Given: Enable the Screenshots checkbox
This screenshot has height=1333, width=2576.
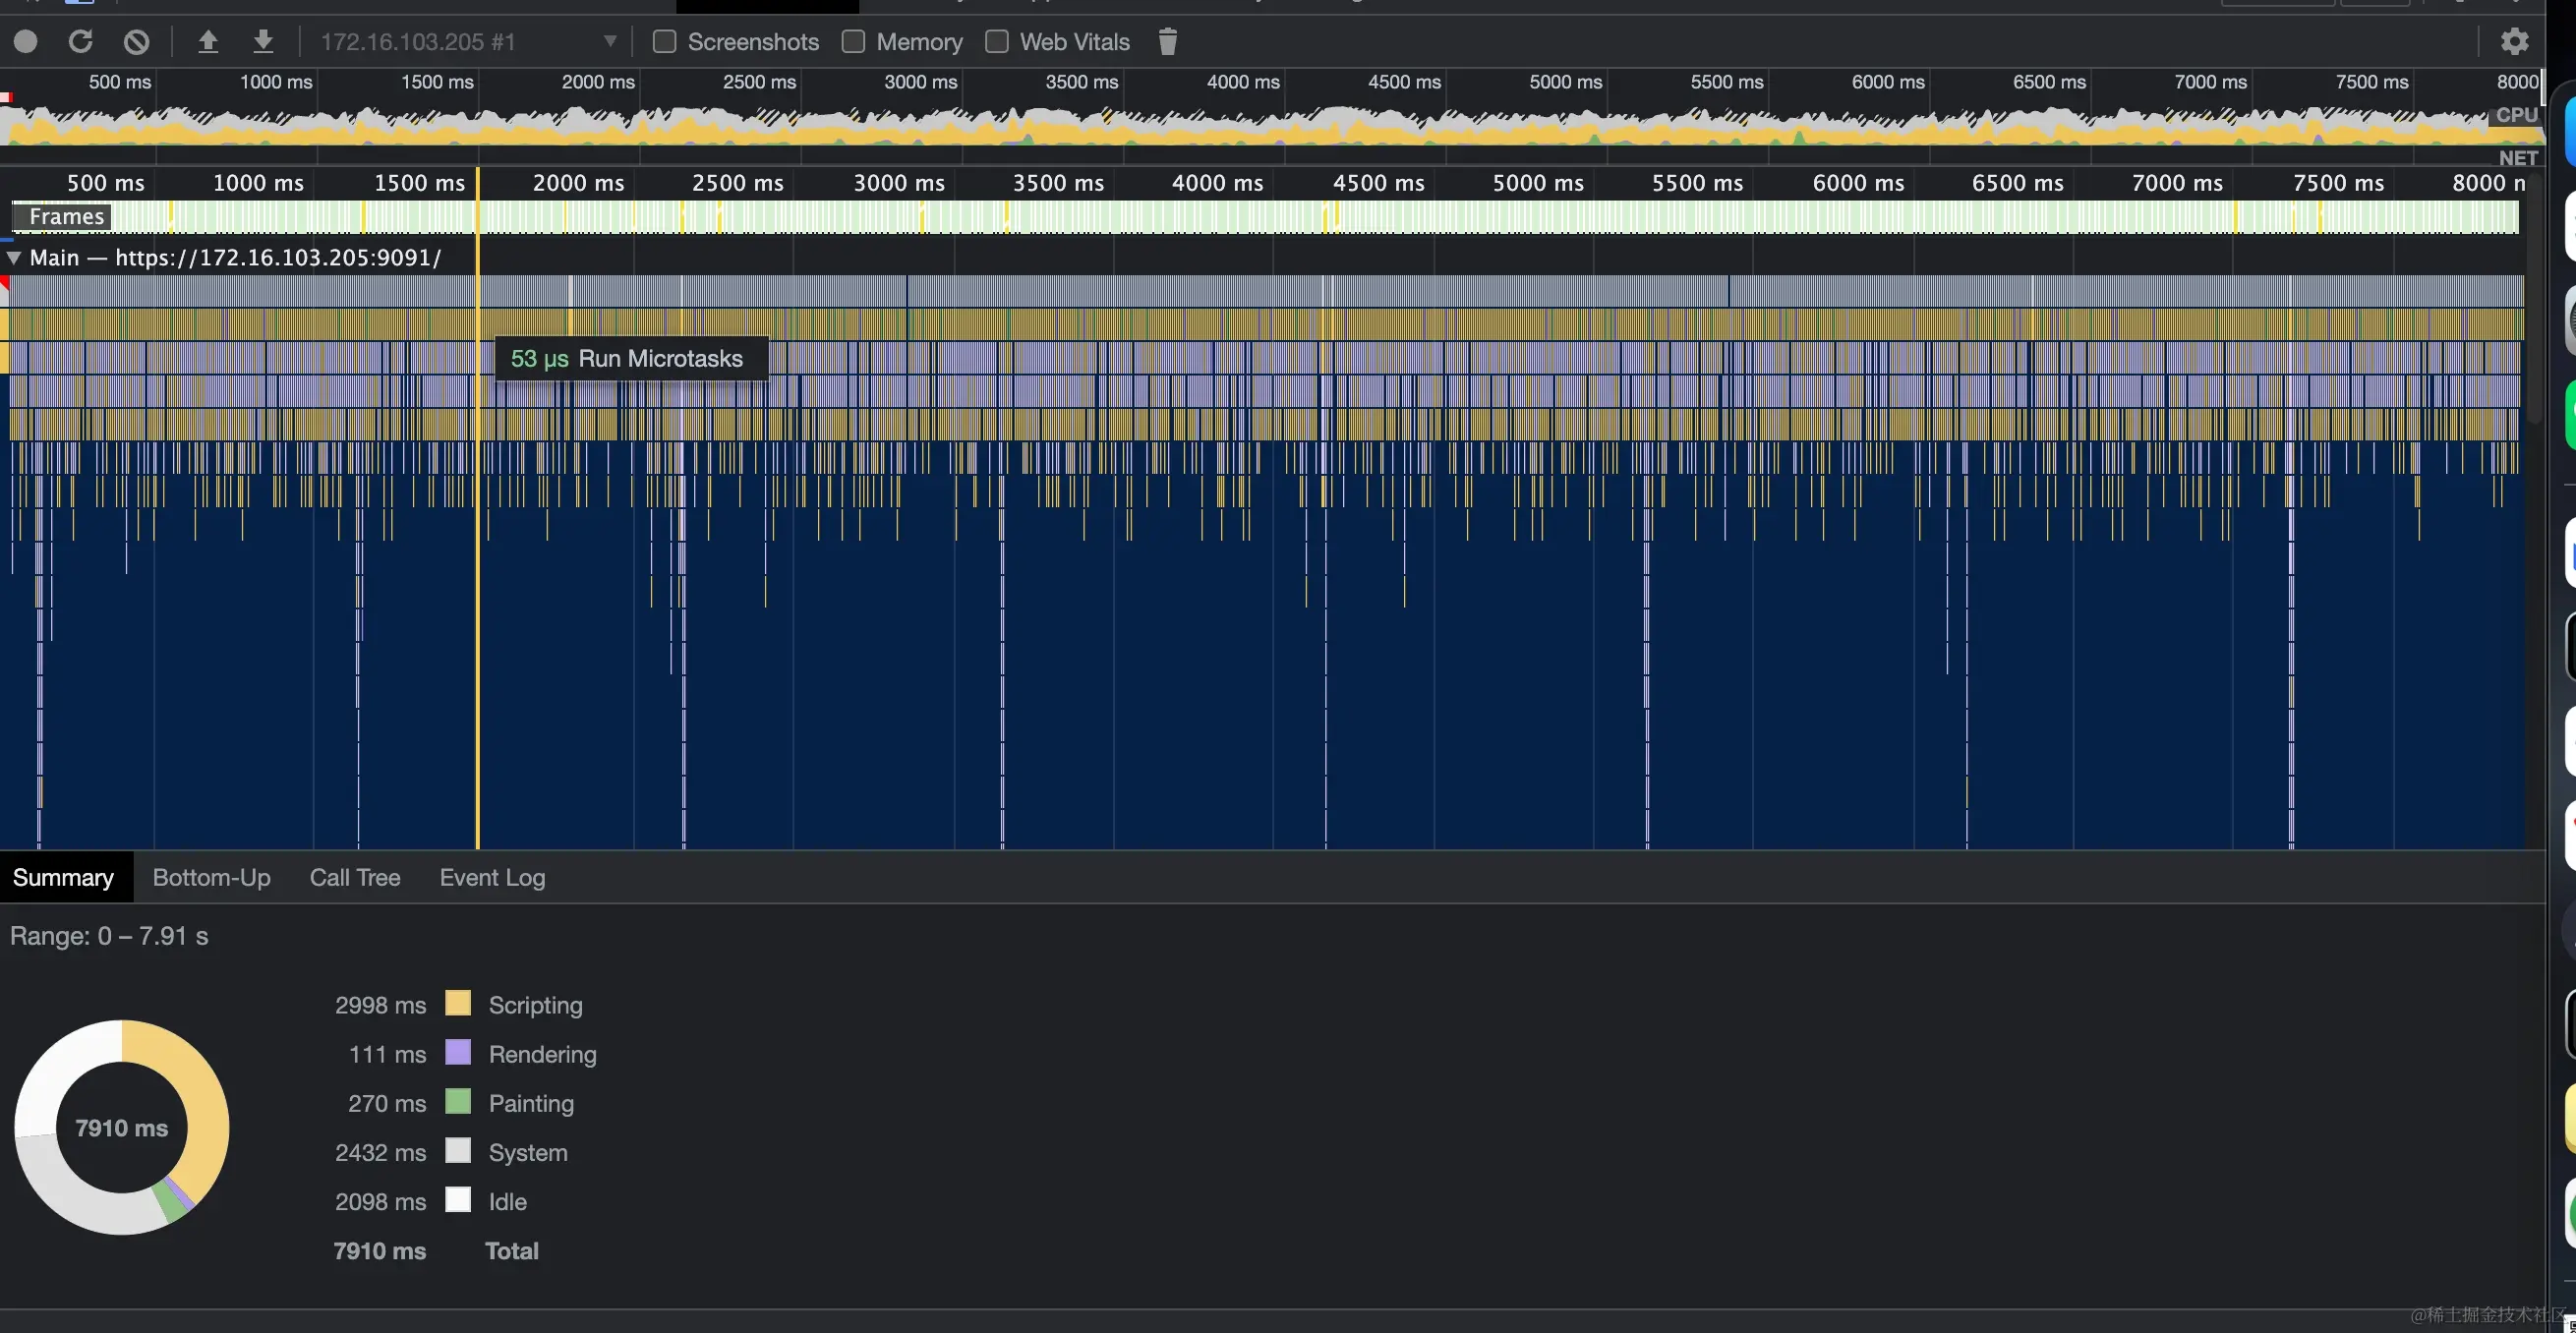Looking at the screenshot, I should tap(664, 41).
